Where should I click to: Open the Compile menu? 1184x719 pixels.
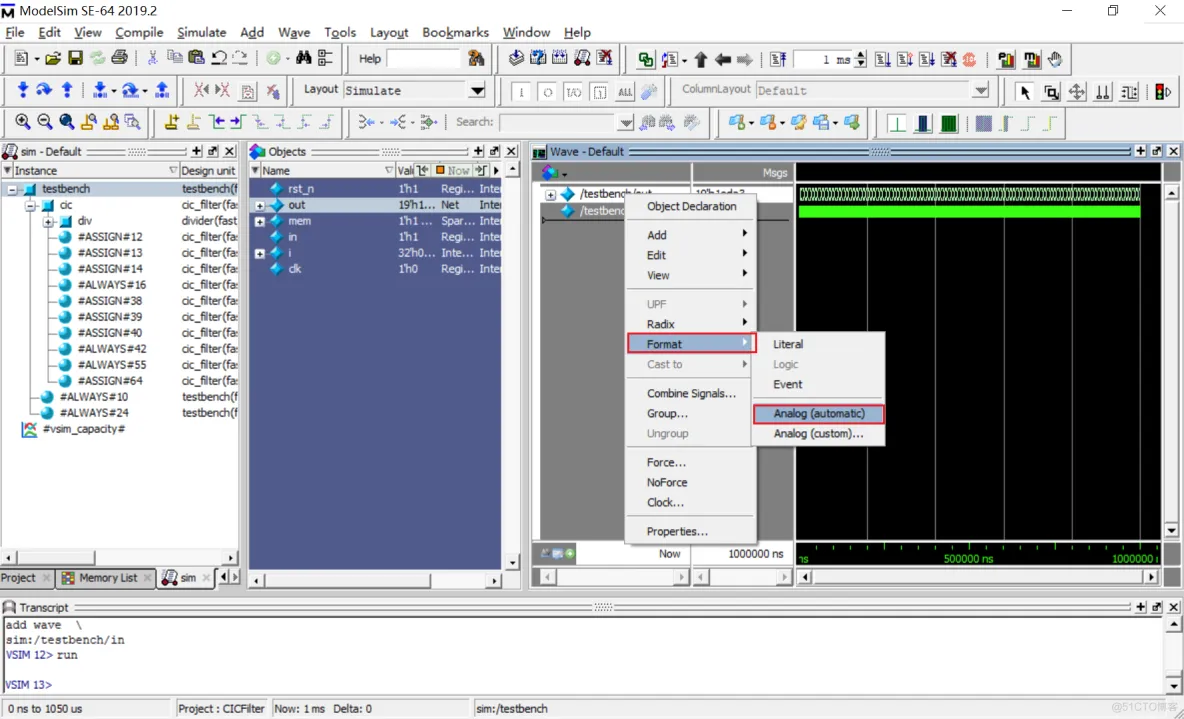click(139, 32)
